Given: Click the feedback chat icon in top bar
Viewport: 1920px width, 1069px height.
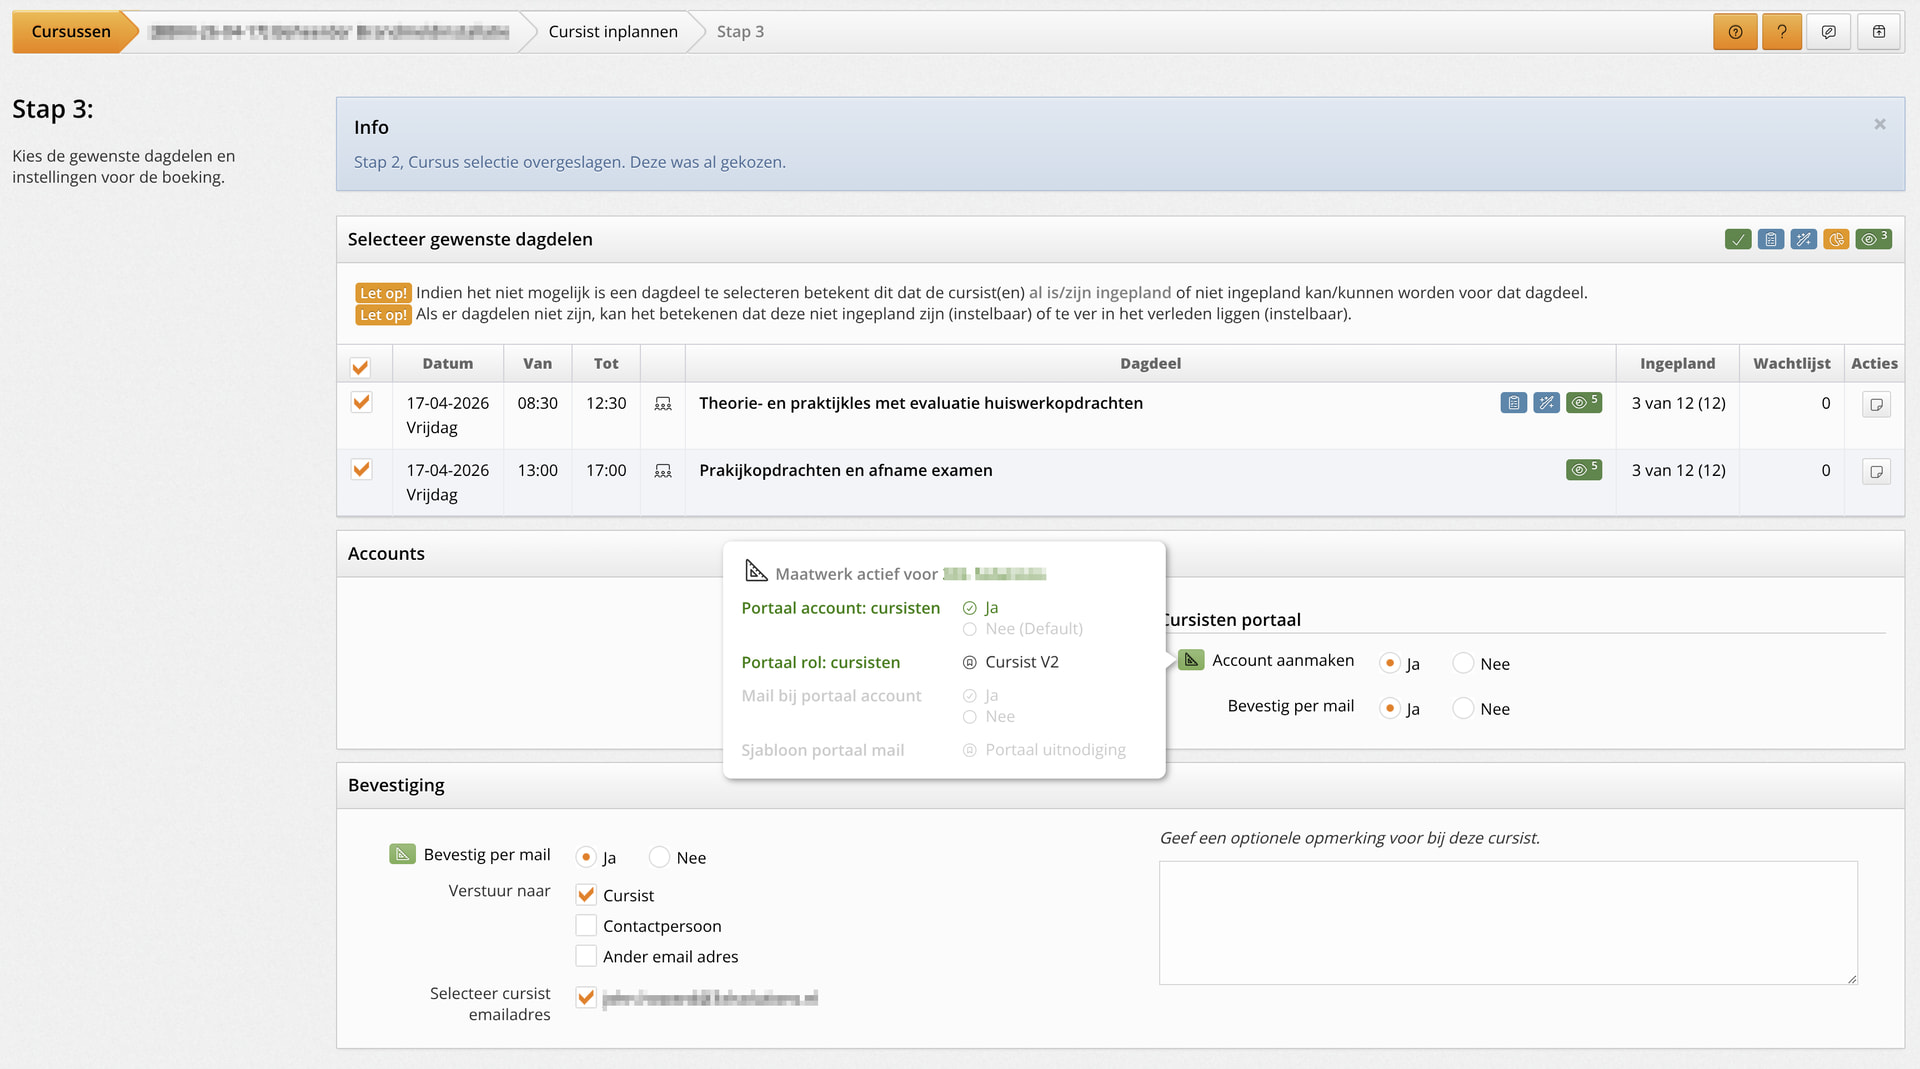Looking at the screenshot, I should pyautogui.click(x=1829, y=32).
